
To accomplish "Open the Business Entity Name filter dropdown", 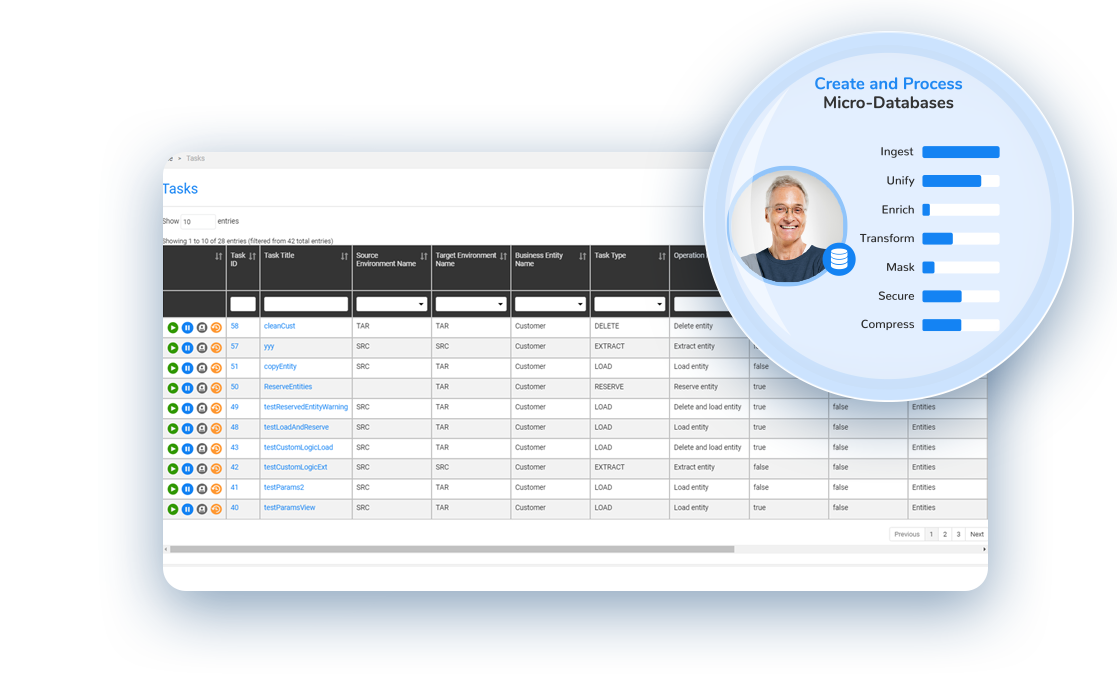I will [x=550, y=303].
